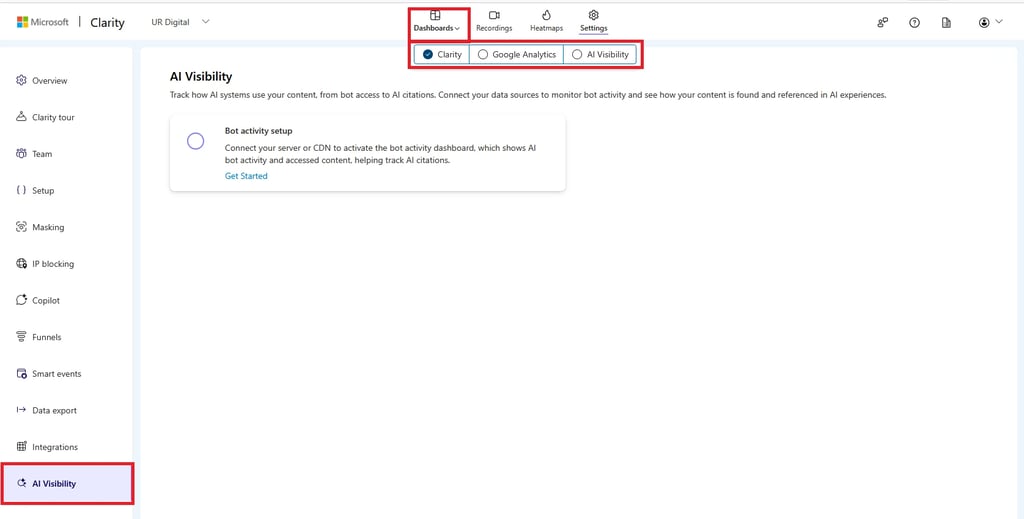
Task: Open the Setup settings page
Action: coord(43,191)
